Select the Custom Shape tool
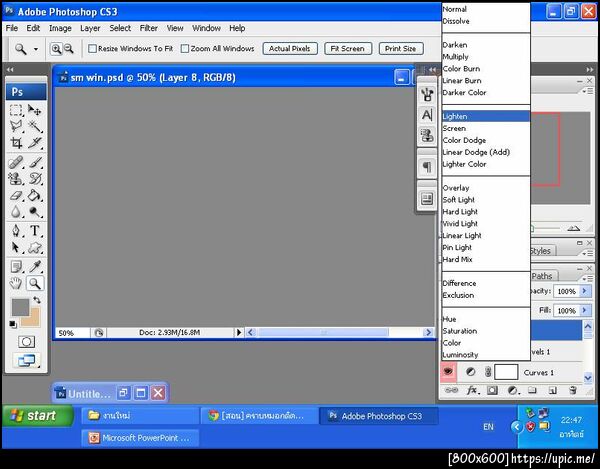The image size is (600, 469). (35, 248)
